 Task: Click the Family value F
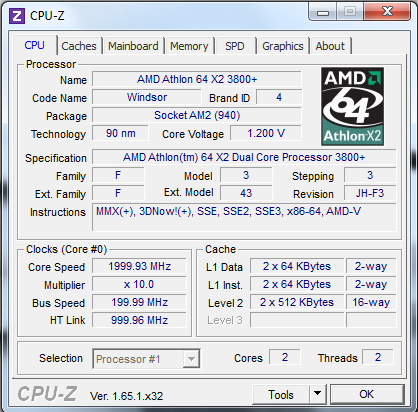pos(118,175)
